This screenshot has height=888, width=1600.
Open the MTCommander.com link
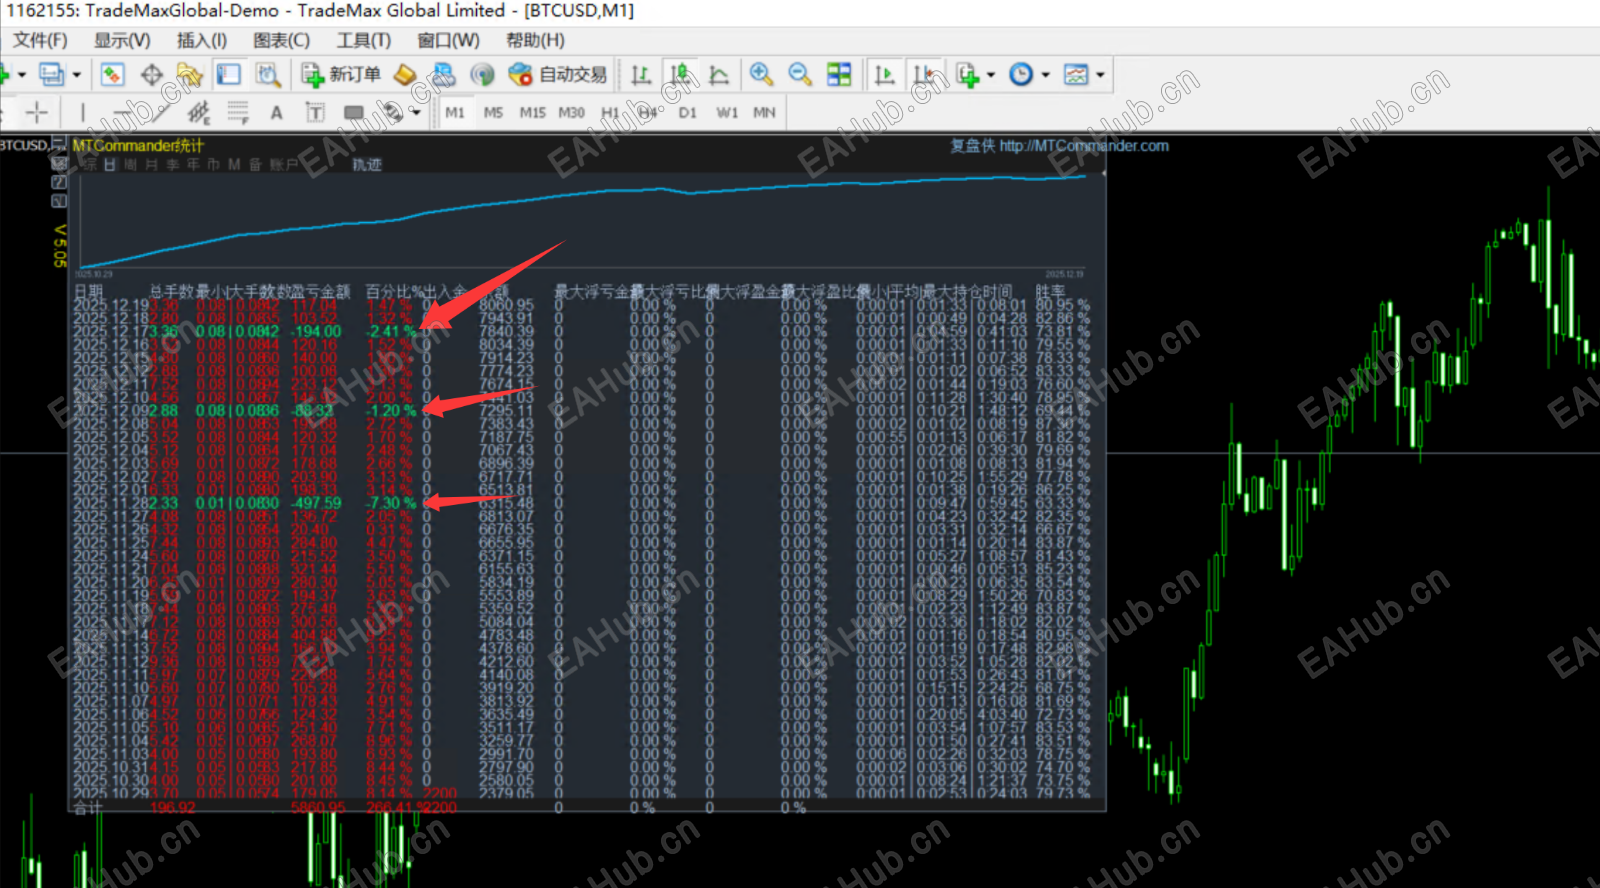(1084, 146)
